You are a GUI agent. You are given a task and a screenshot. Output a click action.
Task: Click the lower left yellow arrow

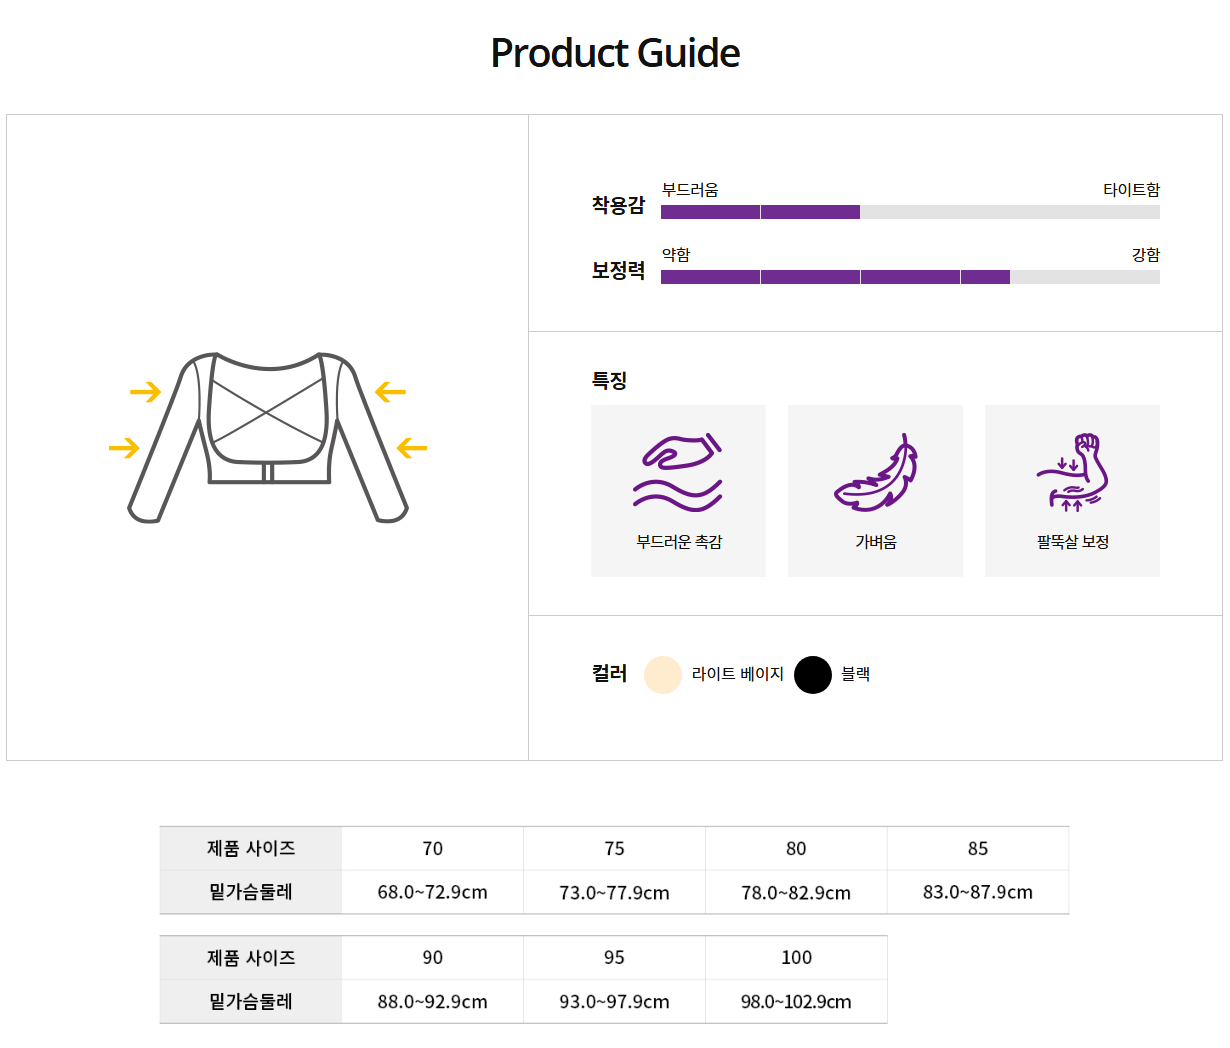[x=124, y=448]
